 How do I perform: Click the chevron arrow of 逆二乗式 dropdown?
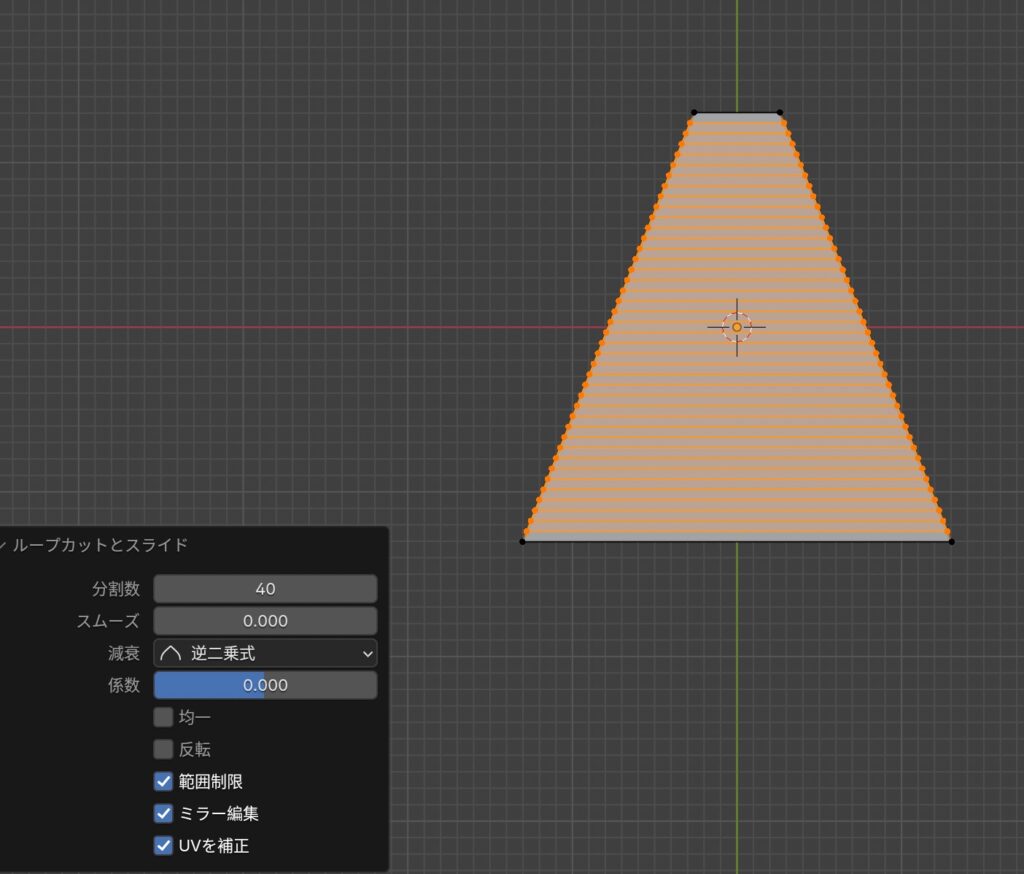367,654
